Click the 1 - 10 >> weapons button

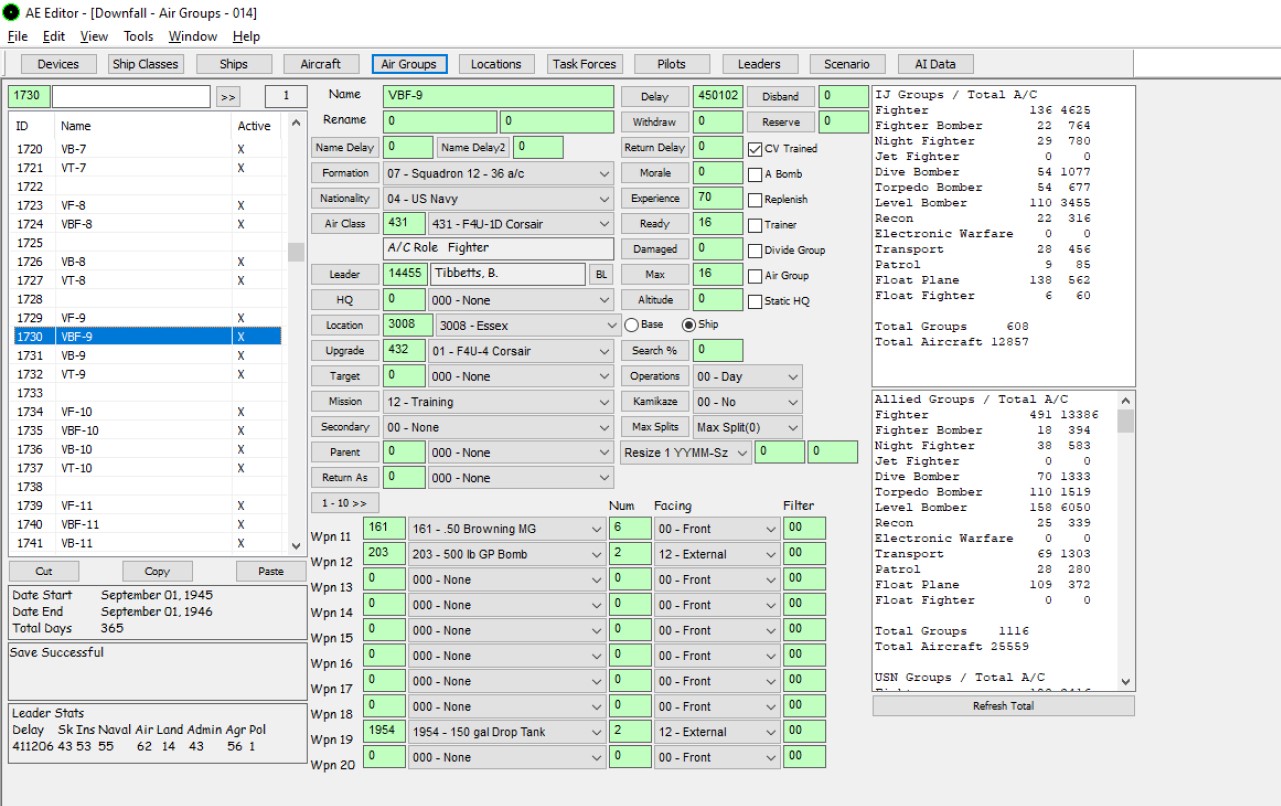pos(345,503)
